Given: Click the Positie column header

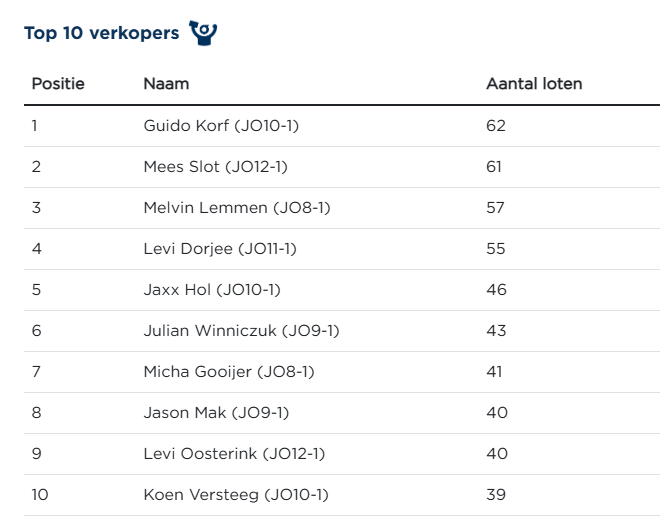Looking at the screenshot, I should [x=58, y=84].
